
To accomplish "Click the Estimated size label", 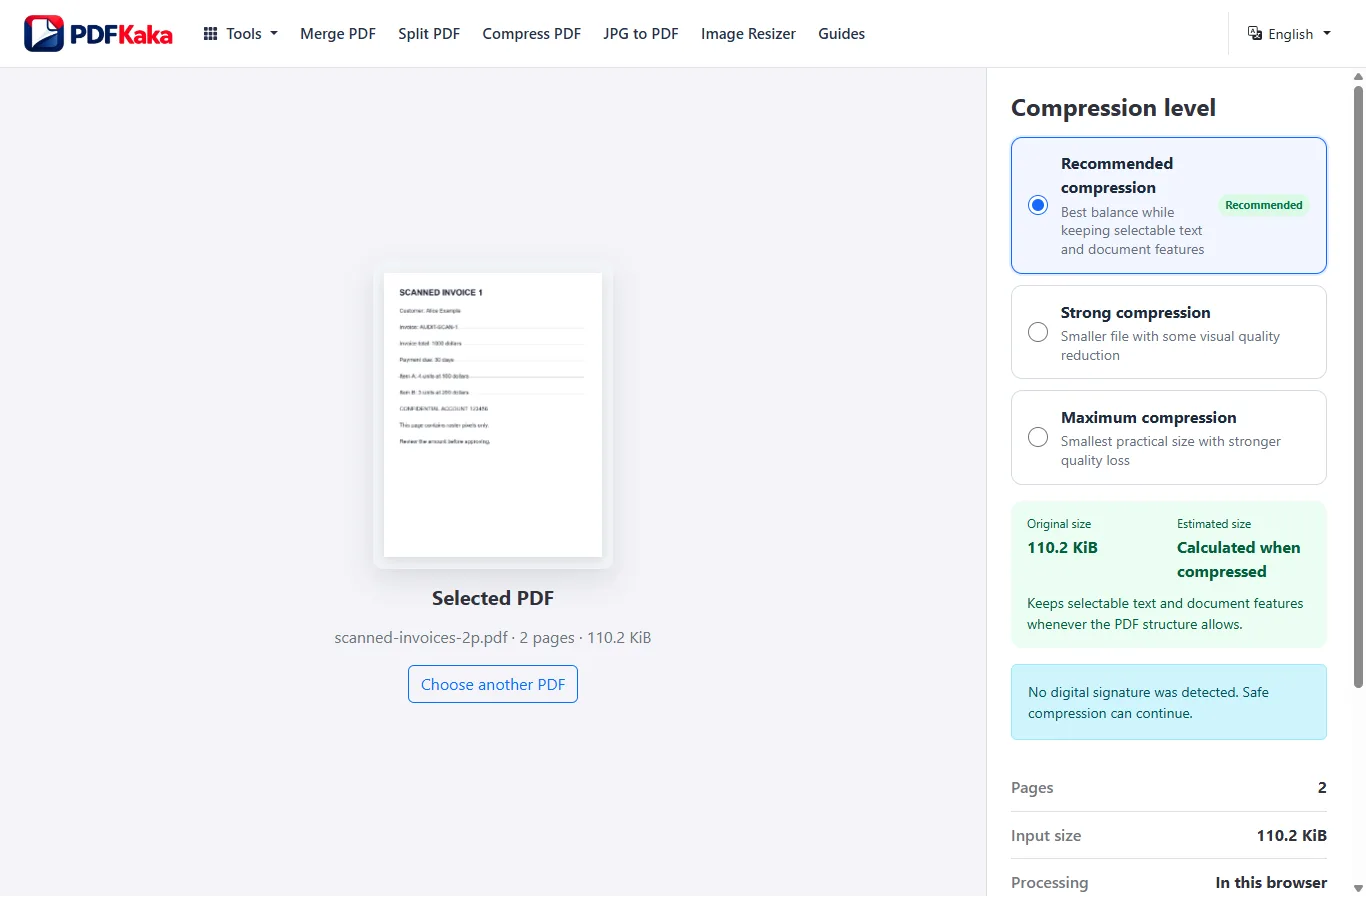I will (1214, 524).
